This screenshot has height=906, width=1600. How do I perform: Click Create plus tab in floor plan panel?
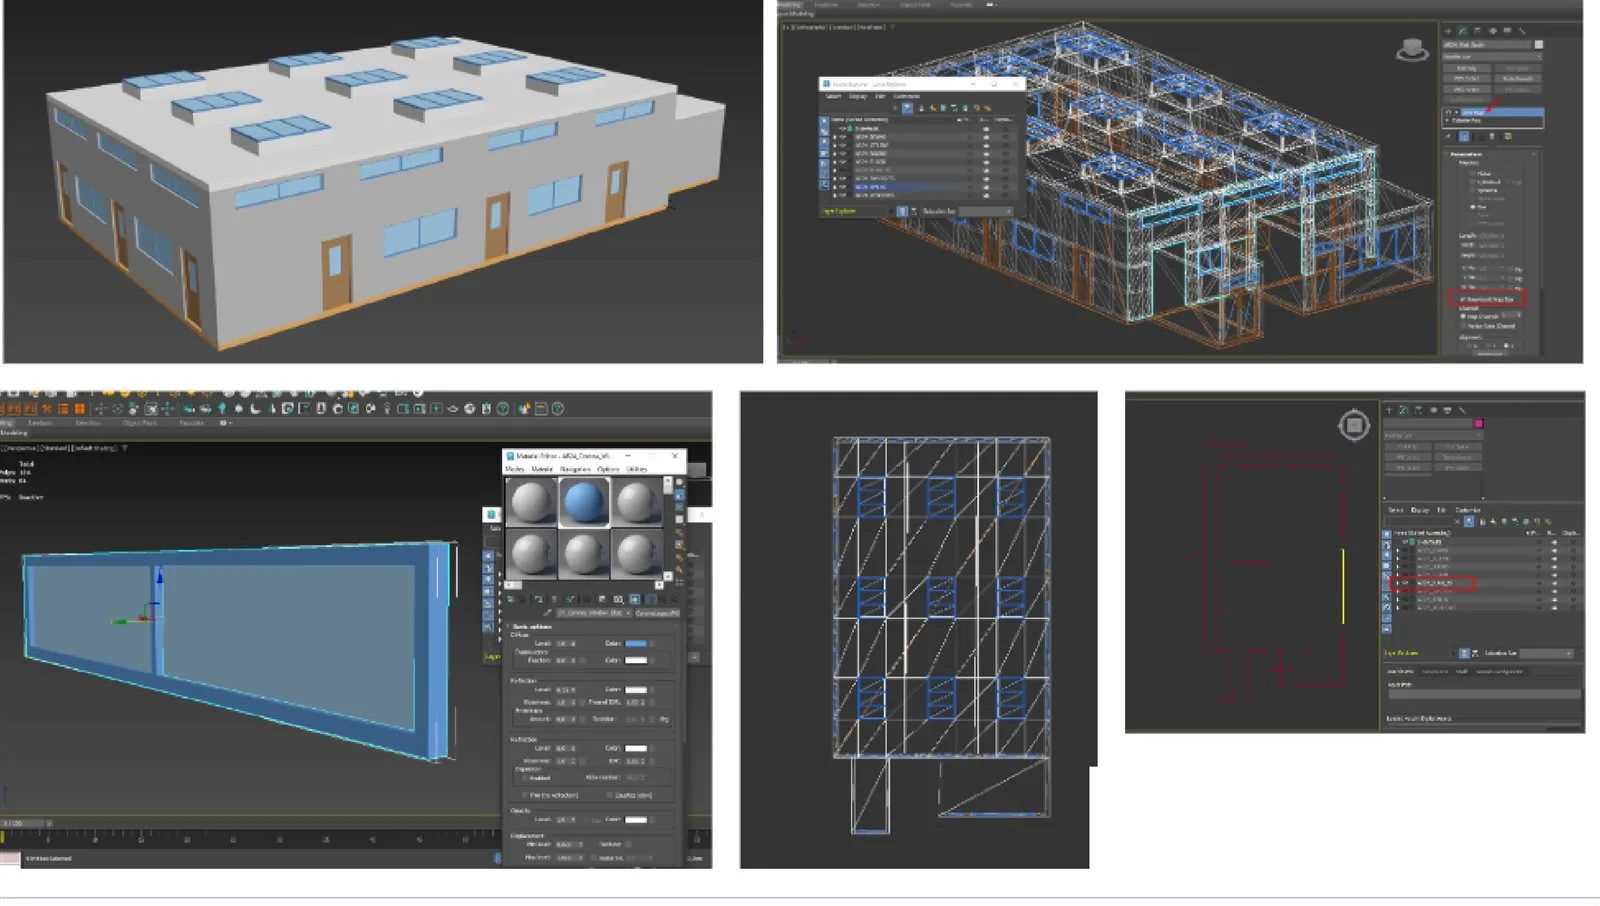coord(1389,410)
